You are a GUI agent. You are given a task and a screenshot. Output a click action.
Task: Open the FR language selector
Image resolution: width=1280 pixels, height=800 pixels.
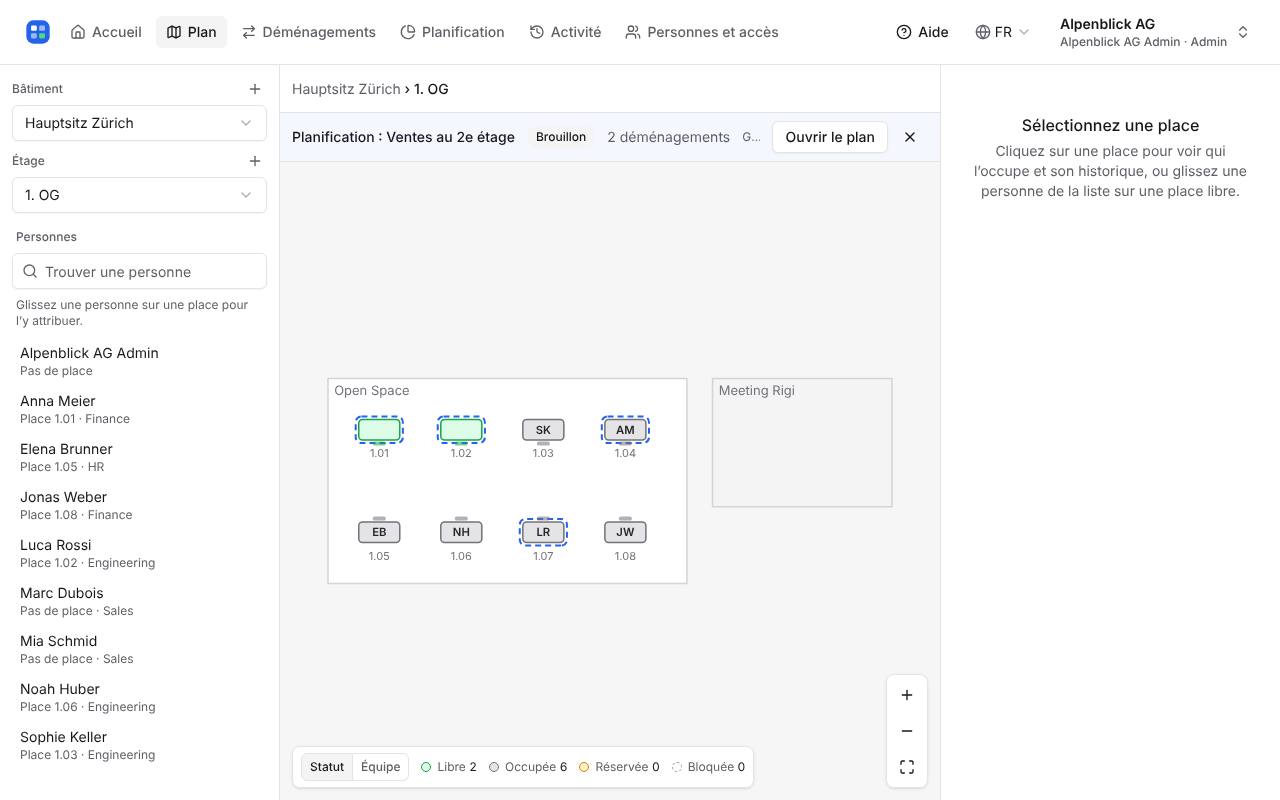pos(1002,32)
